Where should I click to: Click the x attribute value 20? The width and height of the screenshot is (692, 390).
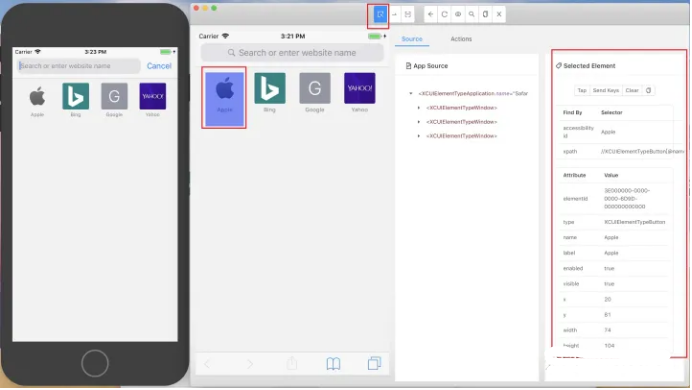click(608, 299)
